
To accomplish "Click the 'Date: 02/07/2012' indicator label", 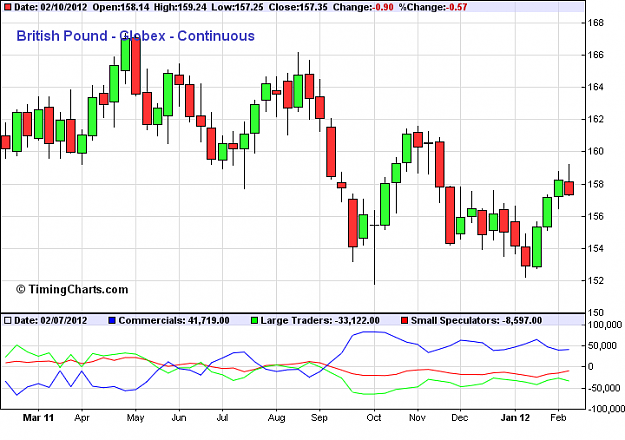I will click(x=51, y=320).
